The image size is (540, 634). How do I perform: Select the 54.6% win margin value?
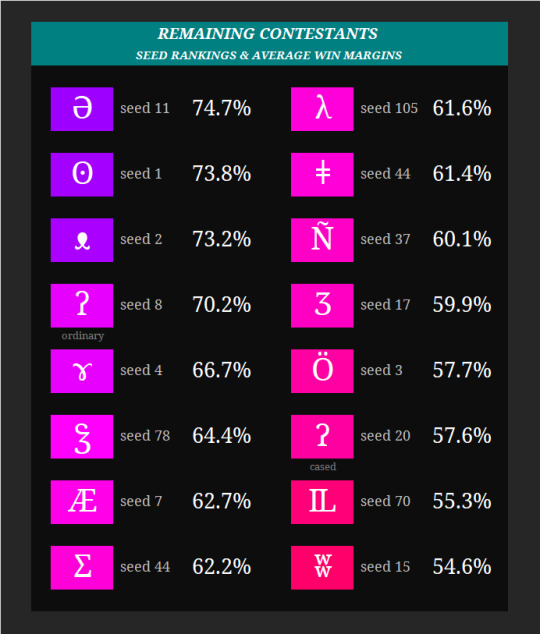462,567
